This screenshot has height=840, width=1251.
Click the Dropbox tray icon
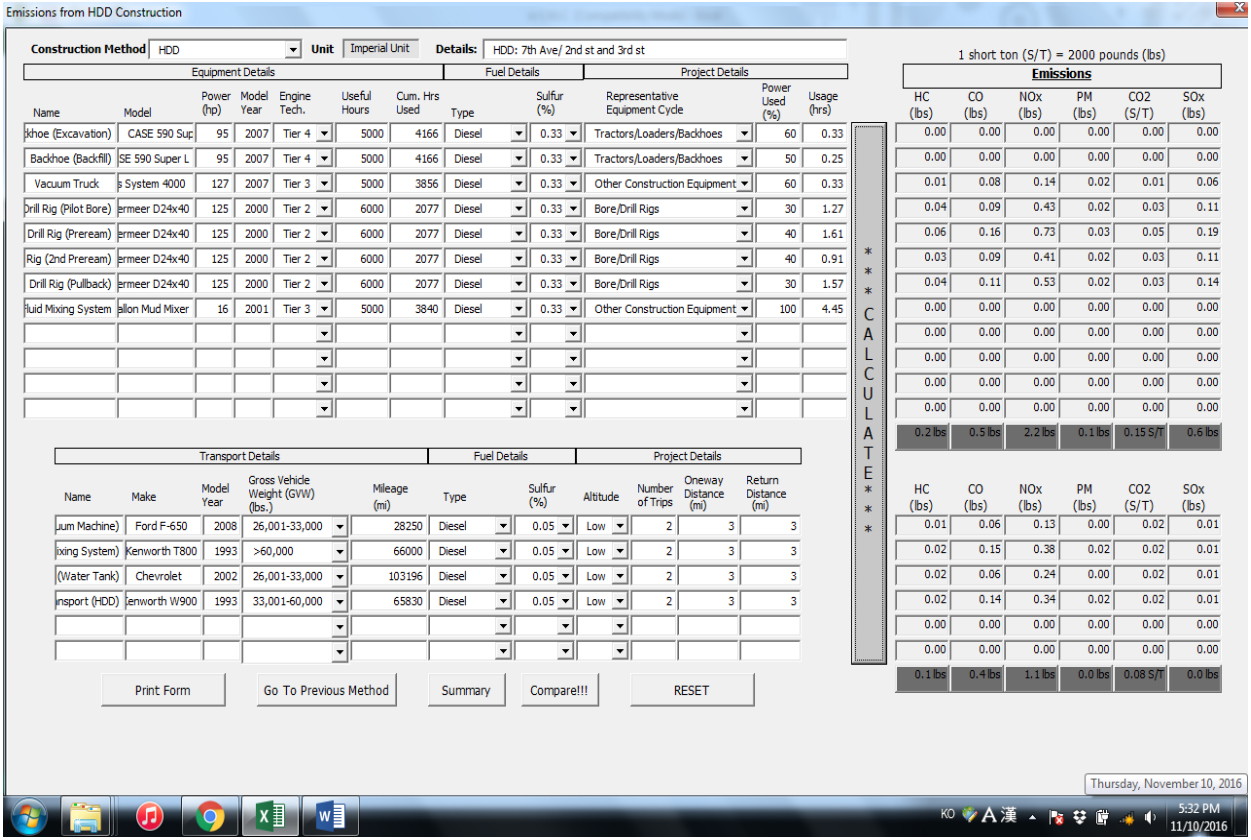1079,816
